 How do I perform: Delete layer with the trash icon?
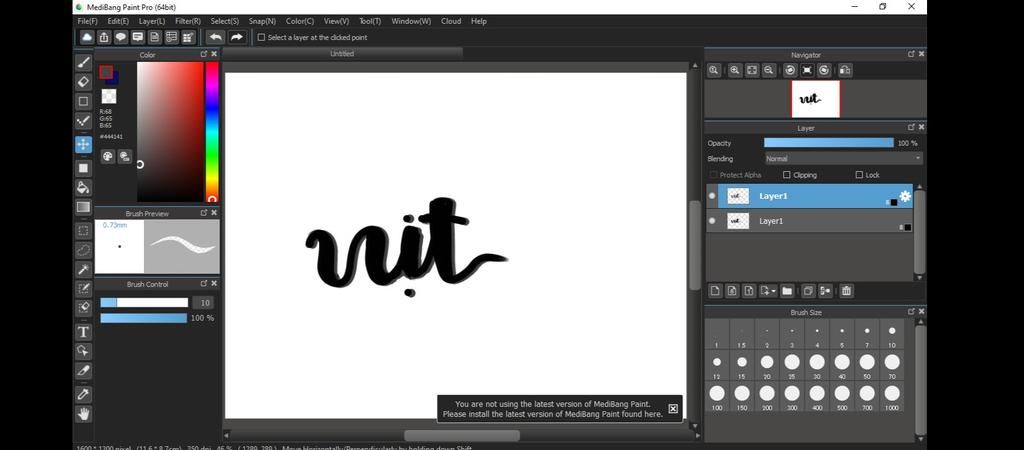pos(846,291)
